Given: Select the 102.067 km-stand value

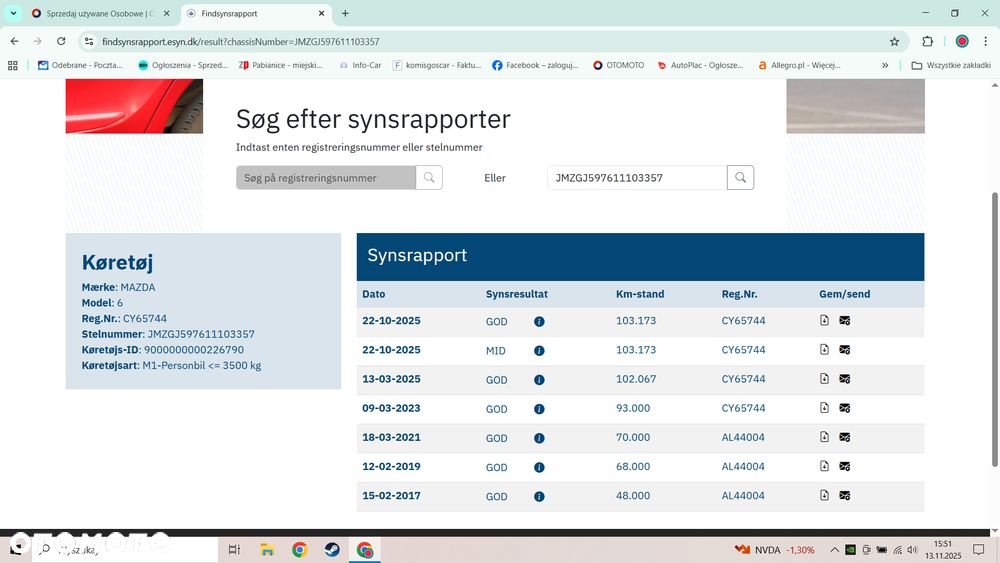Looking at the screenshot, I should point(636,379).
